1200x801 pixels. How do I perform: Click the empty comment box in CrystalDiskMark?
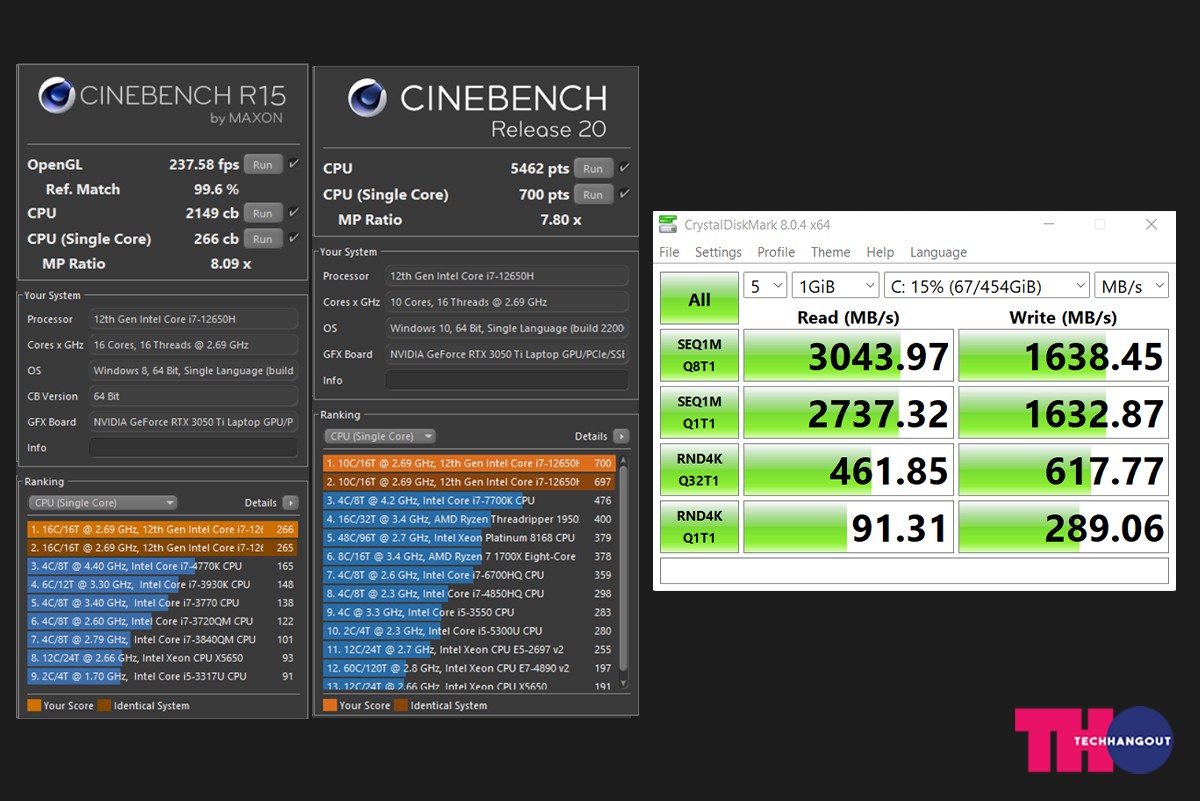[914, 571]
